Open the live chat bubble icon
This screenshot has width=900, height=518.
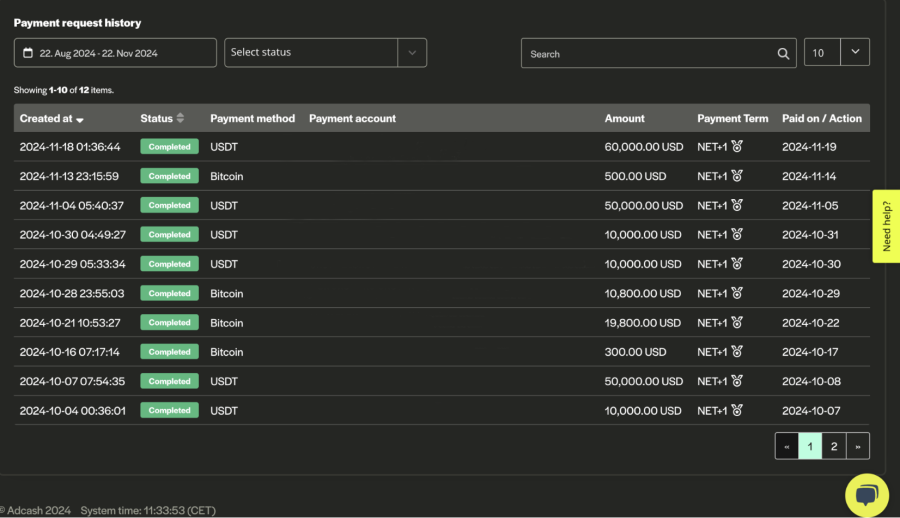tap(866, 495)
